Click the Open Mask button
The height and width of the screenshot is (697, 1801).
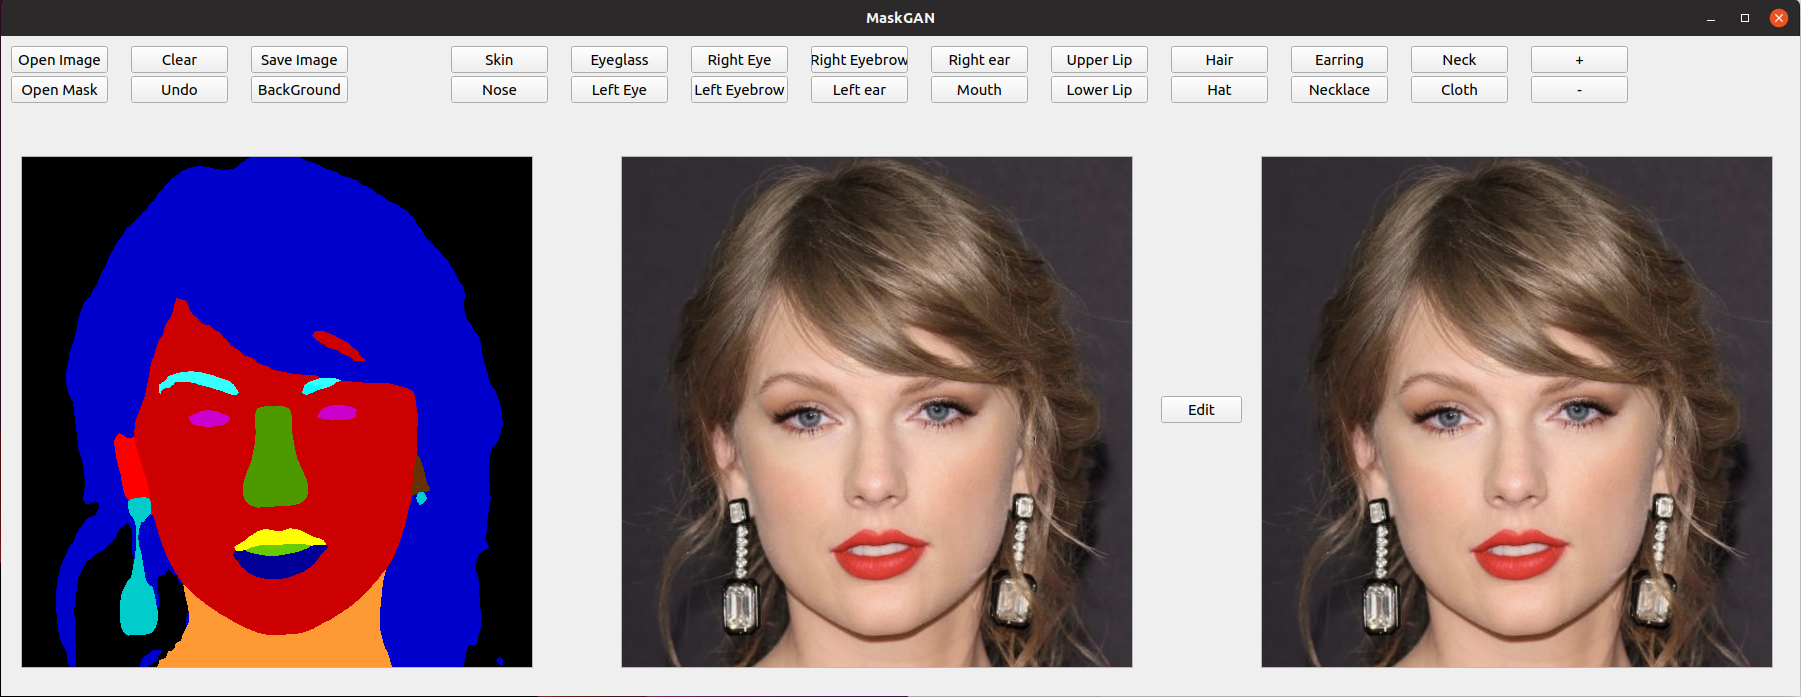coord(59,90)
